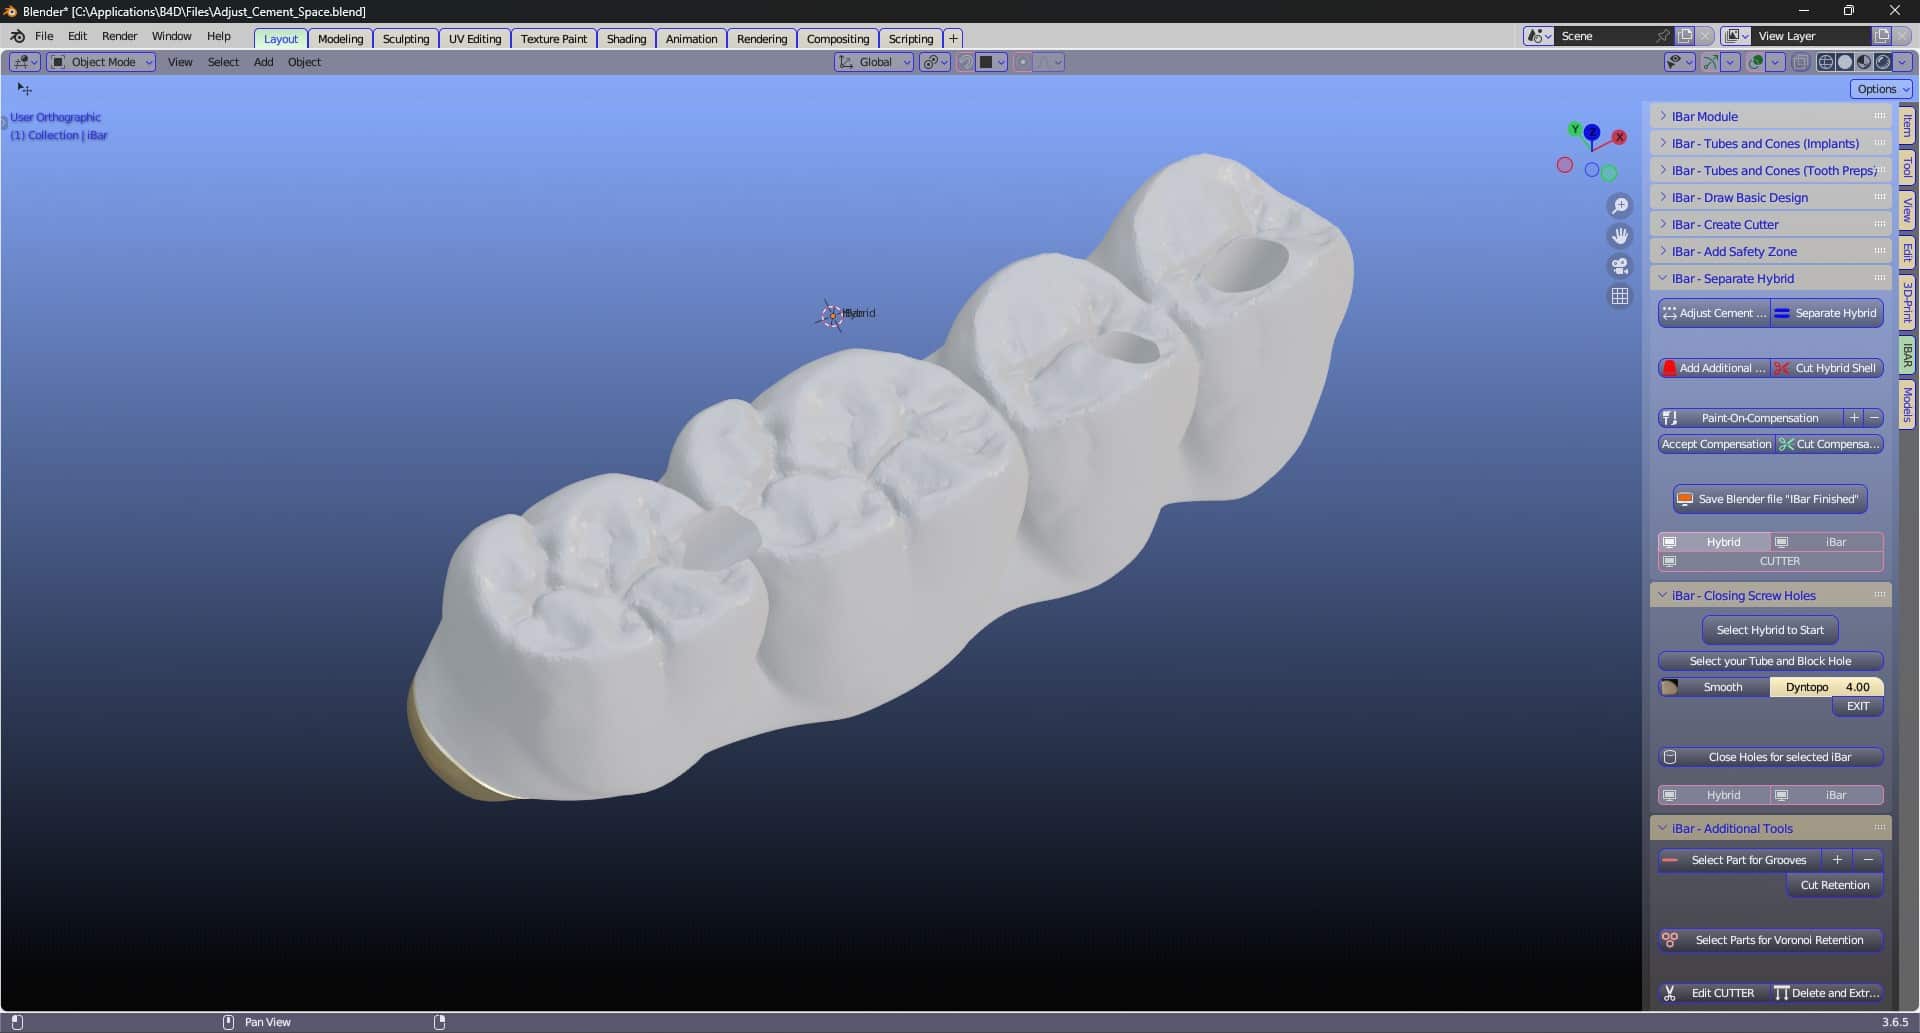1920x1033 pixels.
Task: Activate Paint-On-Compensation brush tool
Action: tap(1751, 418)
